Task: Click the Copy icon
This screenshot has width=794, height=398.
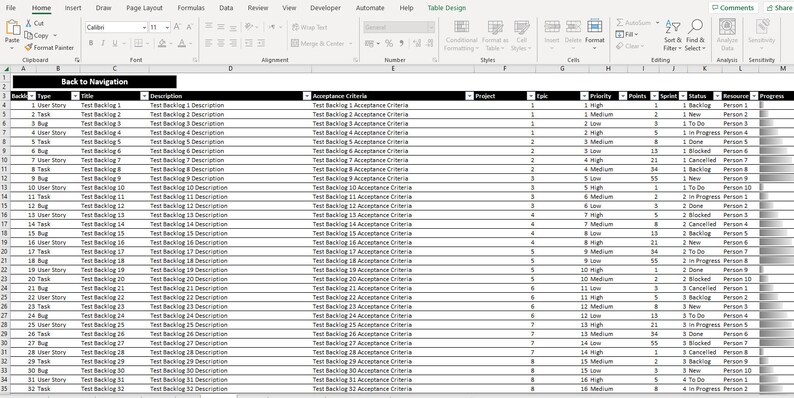Action: 28,35
